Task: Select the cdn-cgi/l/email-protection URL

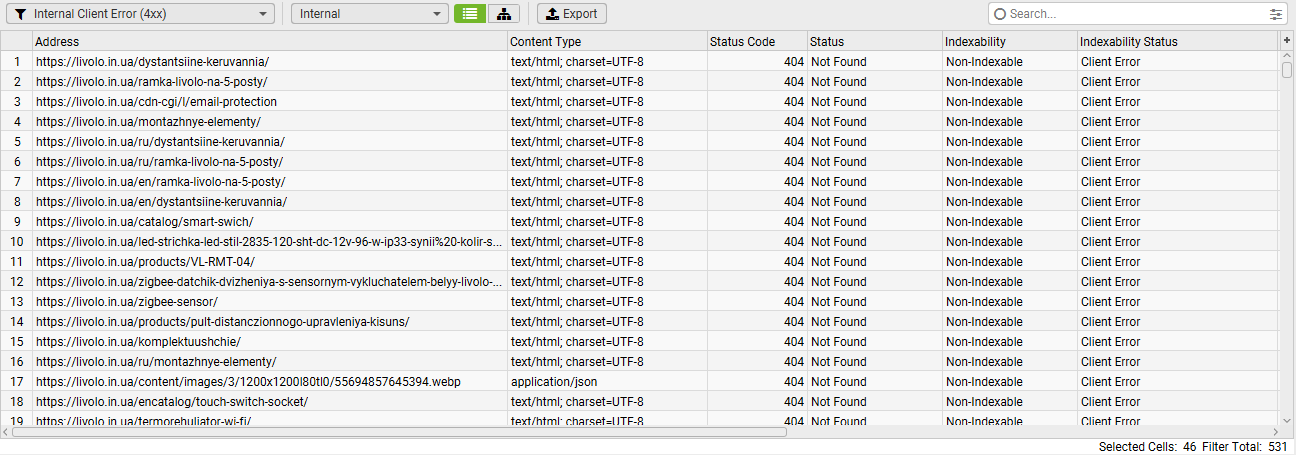Action: click(156, 102)
